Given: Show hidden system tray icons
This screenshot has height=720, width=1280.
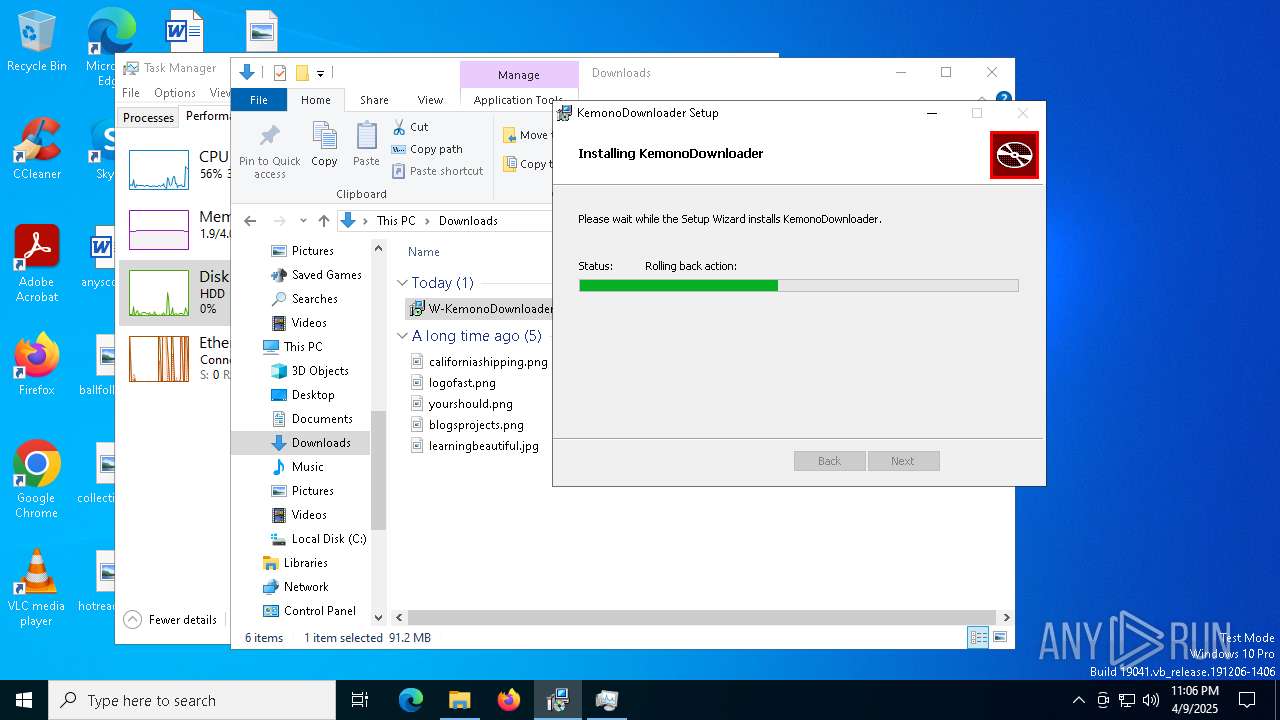Looking at the screenshot, I should tap(1078, 700).
